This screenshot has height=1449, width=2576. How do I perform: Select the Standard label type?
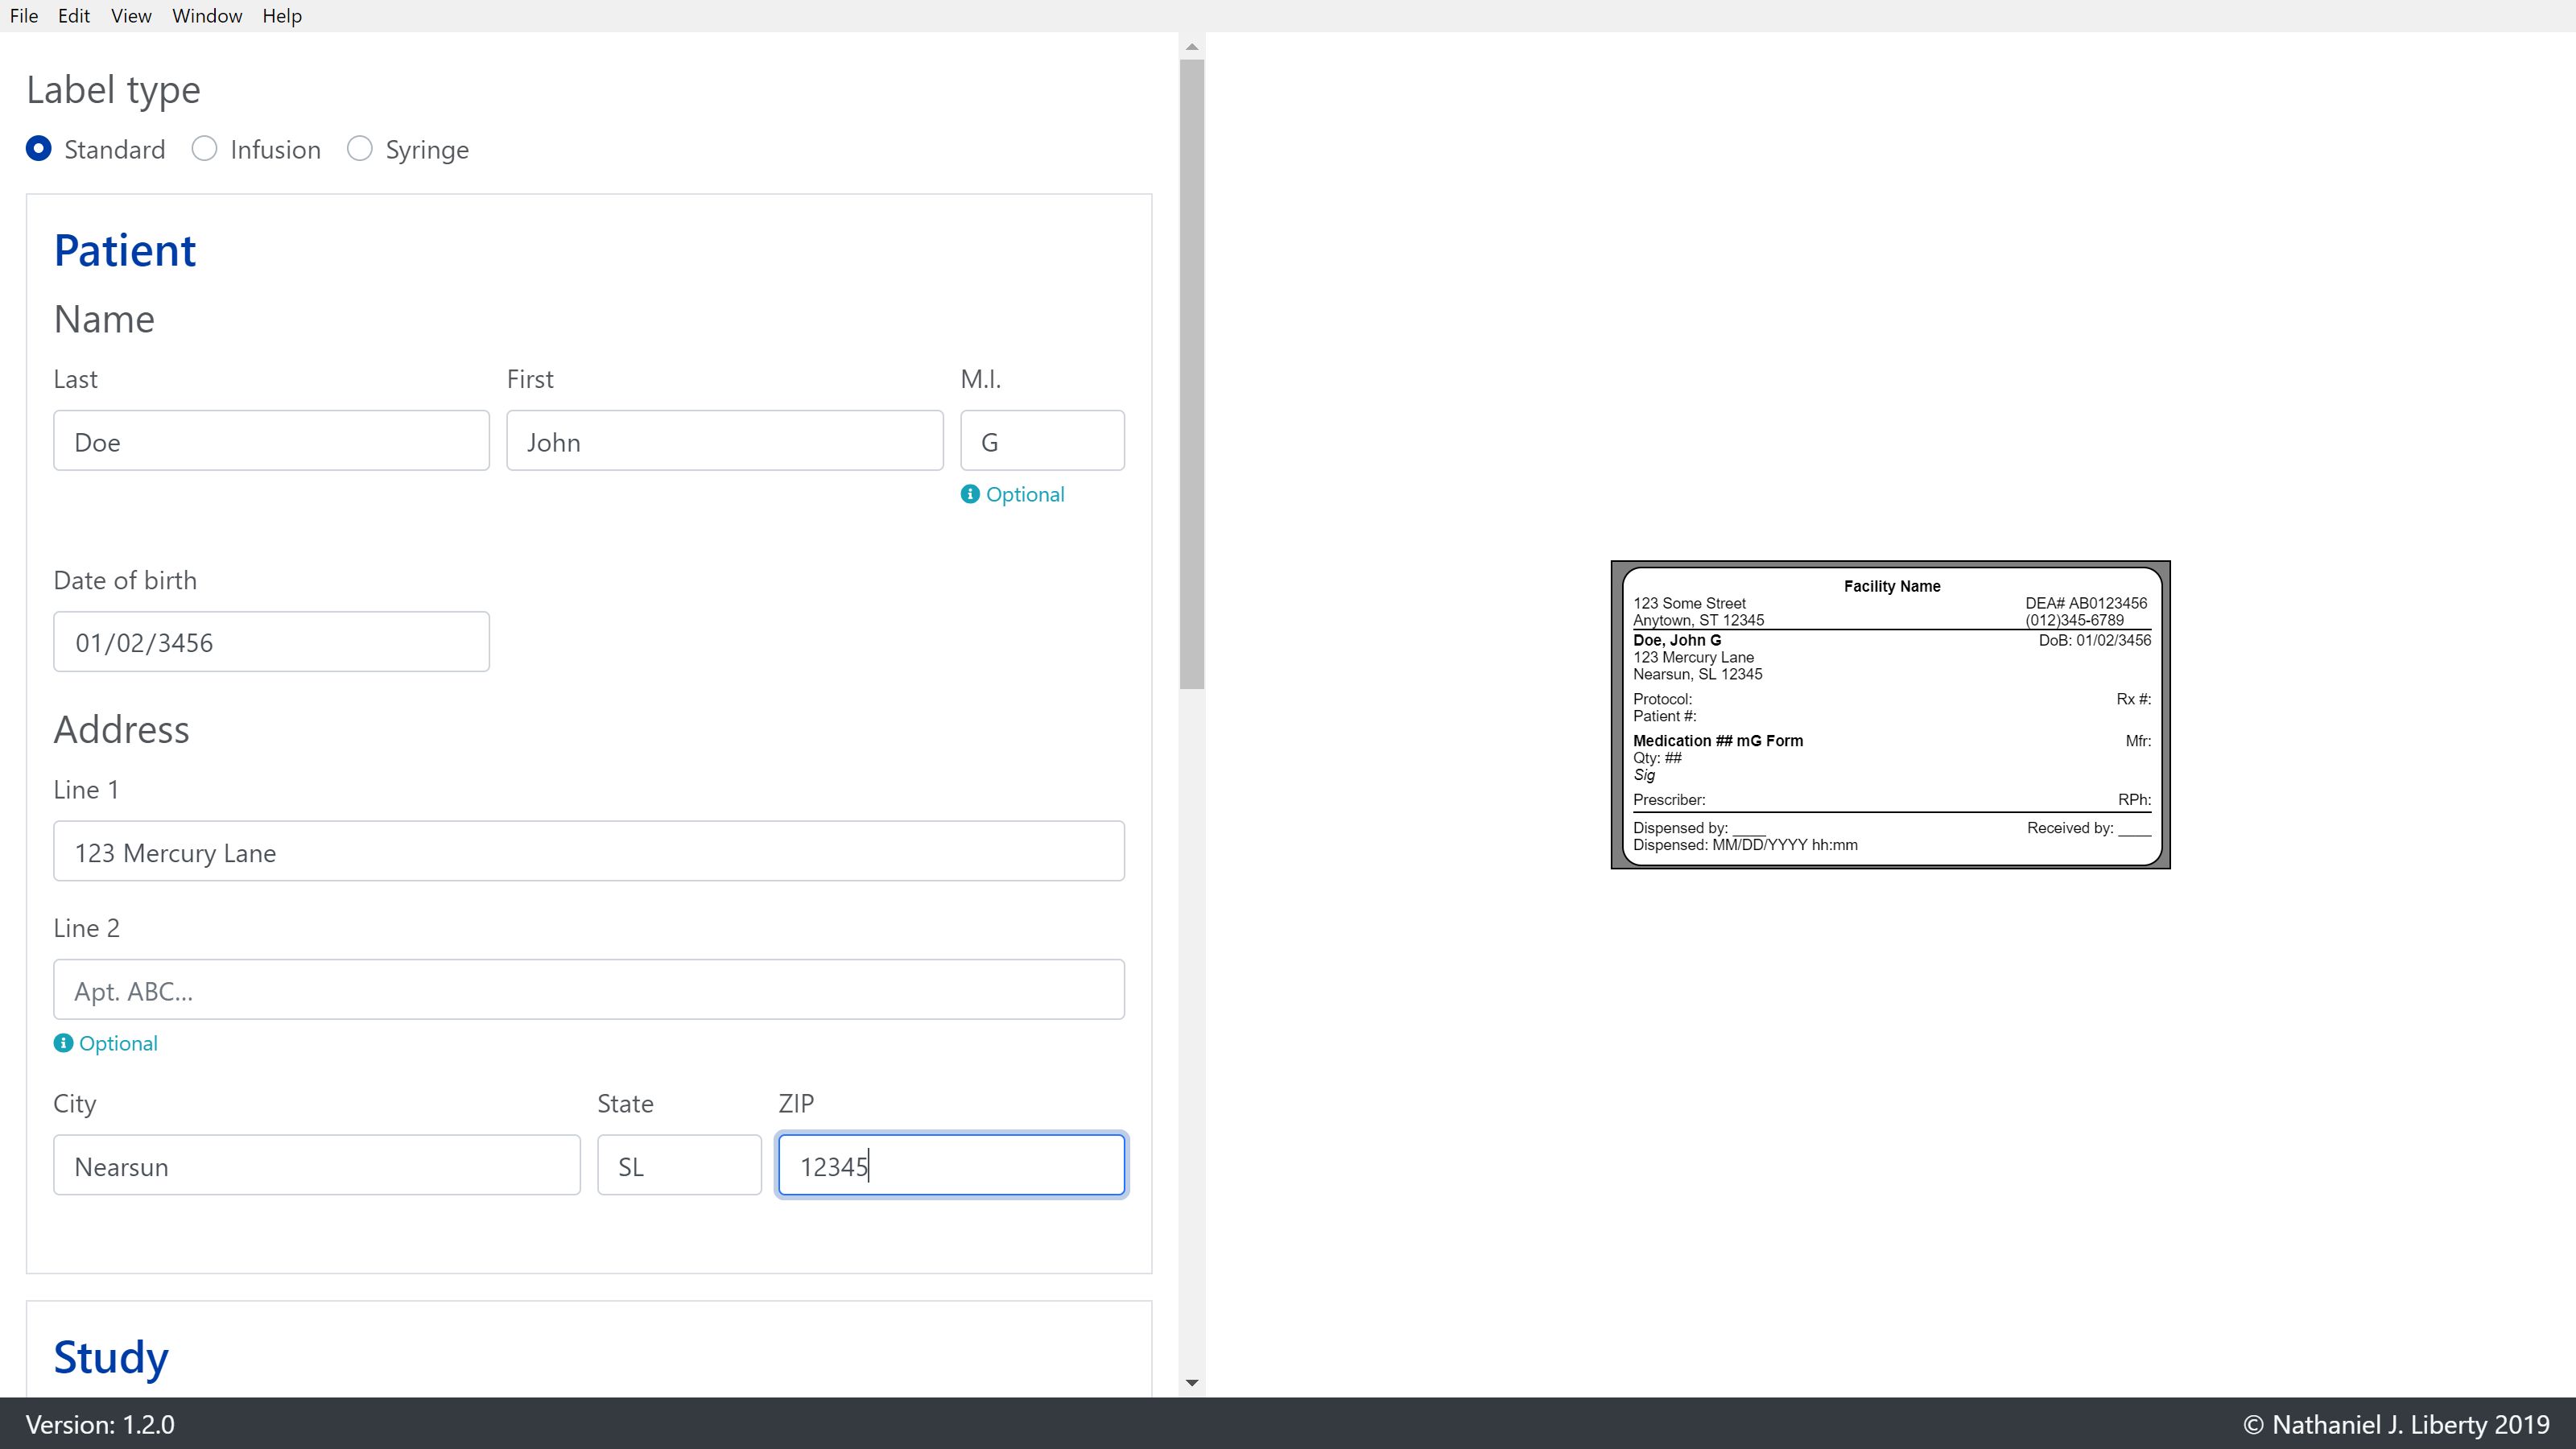click(39, 148)
